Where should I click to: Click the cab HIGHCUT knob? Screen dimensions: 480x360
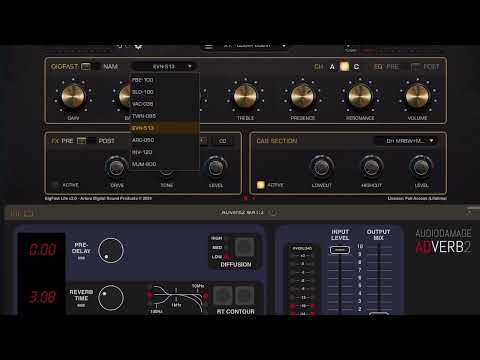pos(371,166)
